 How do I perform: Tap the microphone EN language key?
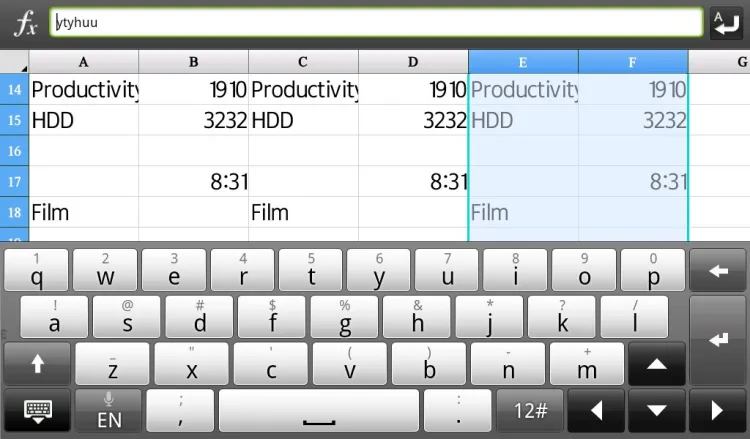click(109, 410)
